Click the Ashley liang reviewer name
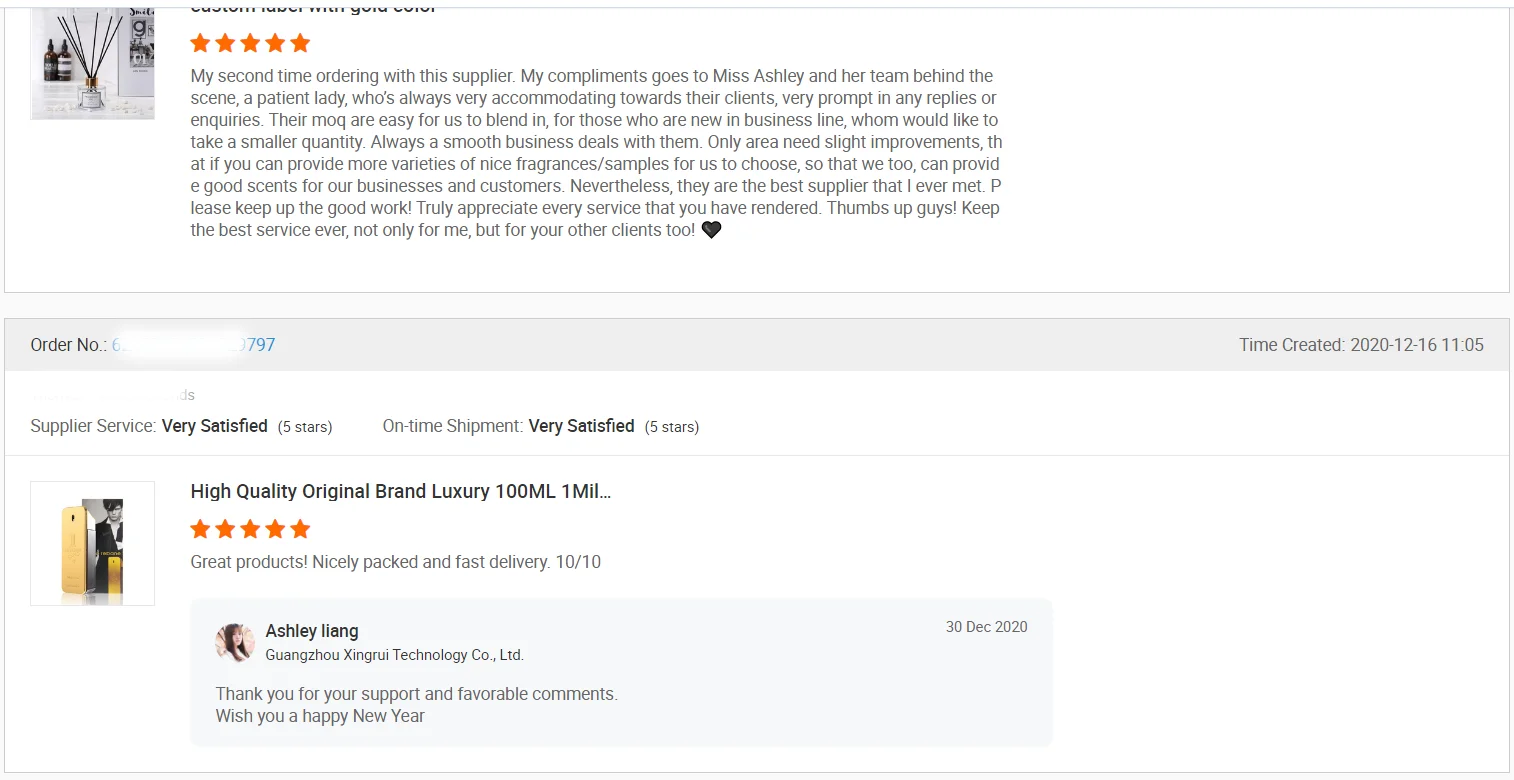The image size is (1514, 780). tap(312, 631)
